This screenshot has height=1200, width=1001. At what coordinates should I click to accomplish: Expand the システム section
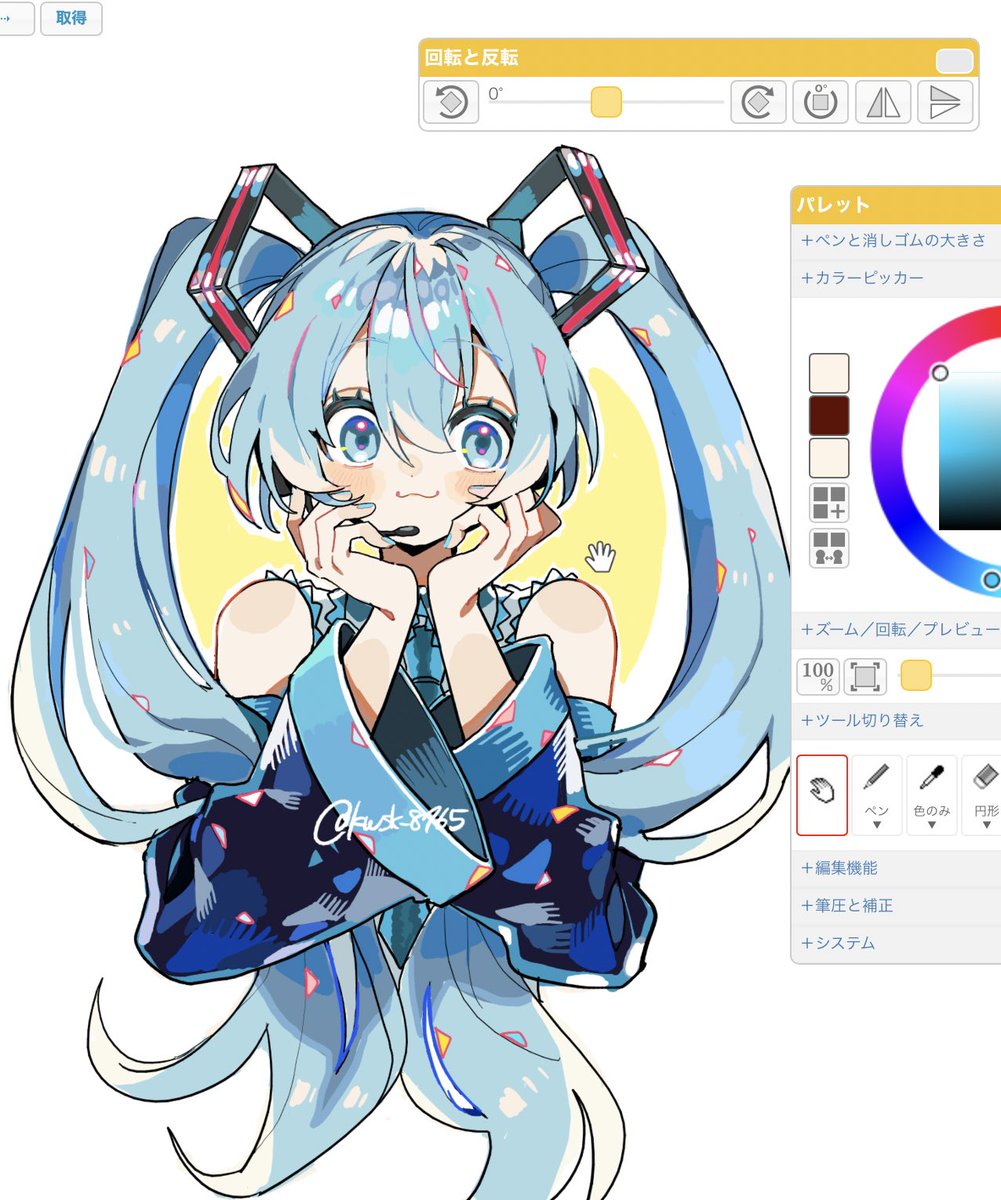click(837, 942)
